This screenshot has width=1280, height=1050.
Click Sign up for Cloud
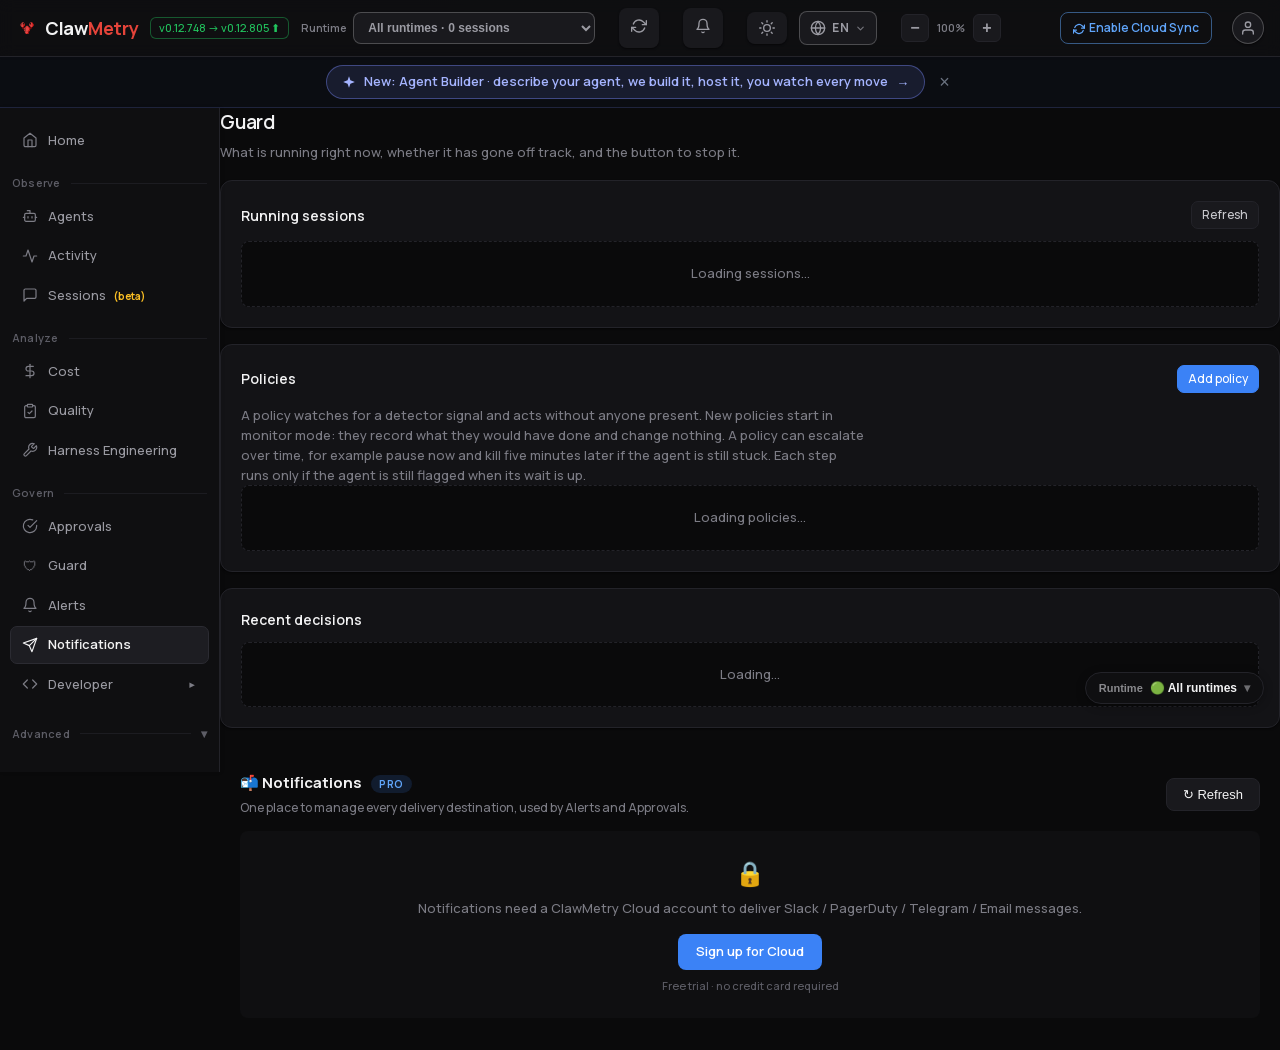750,952
